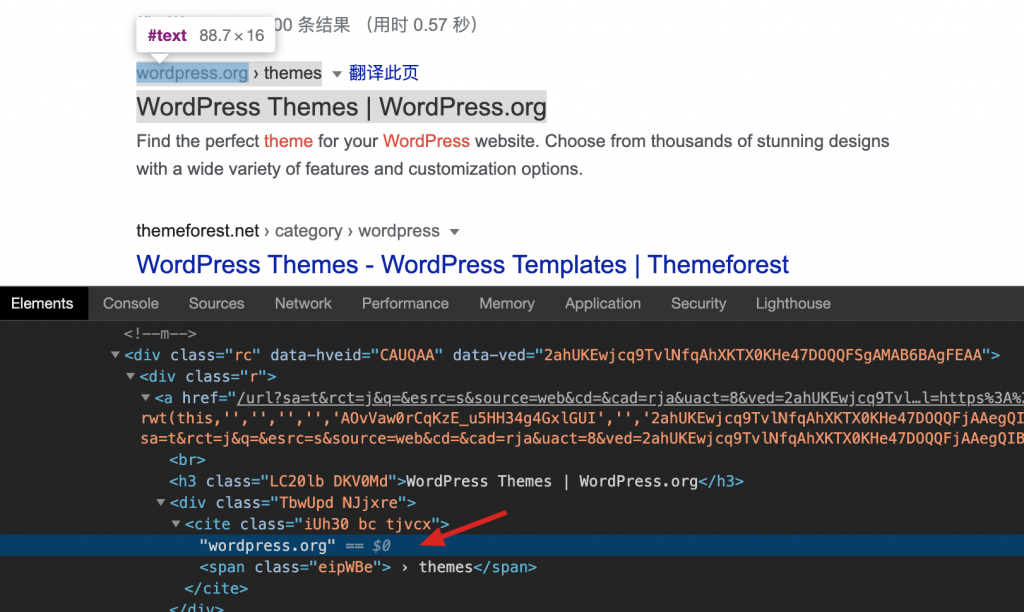The image size is (1024, 612).
Task: Switch to the Sources tab
Action: [x=216, y=303]
